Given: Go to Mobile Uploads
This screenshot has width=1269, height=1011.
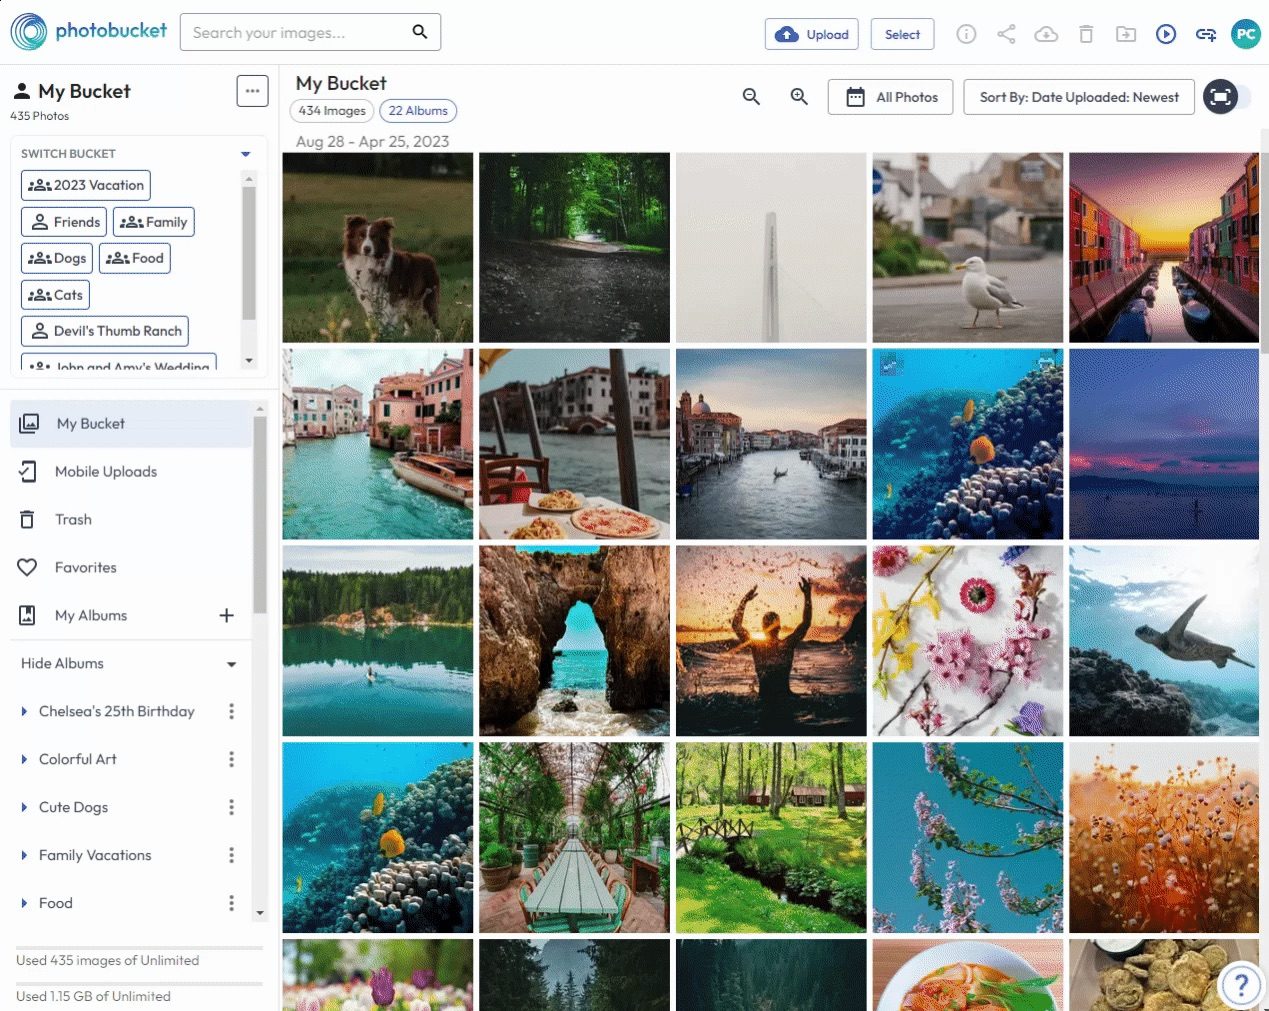Looking at the screenshot, I should tap(106, 471).
